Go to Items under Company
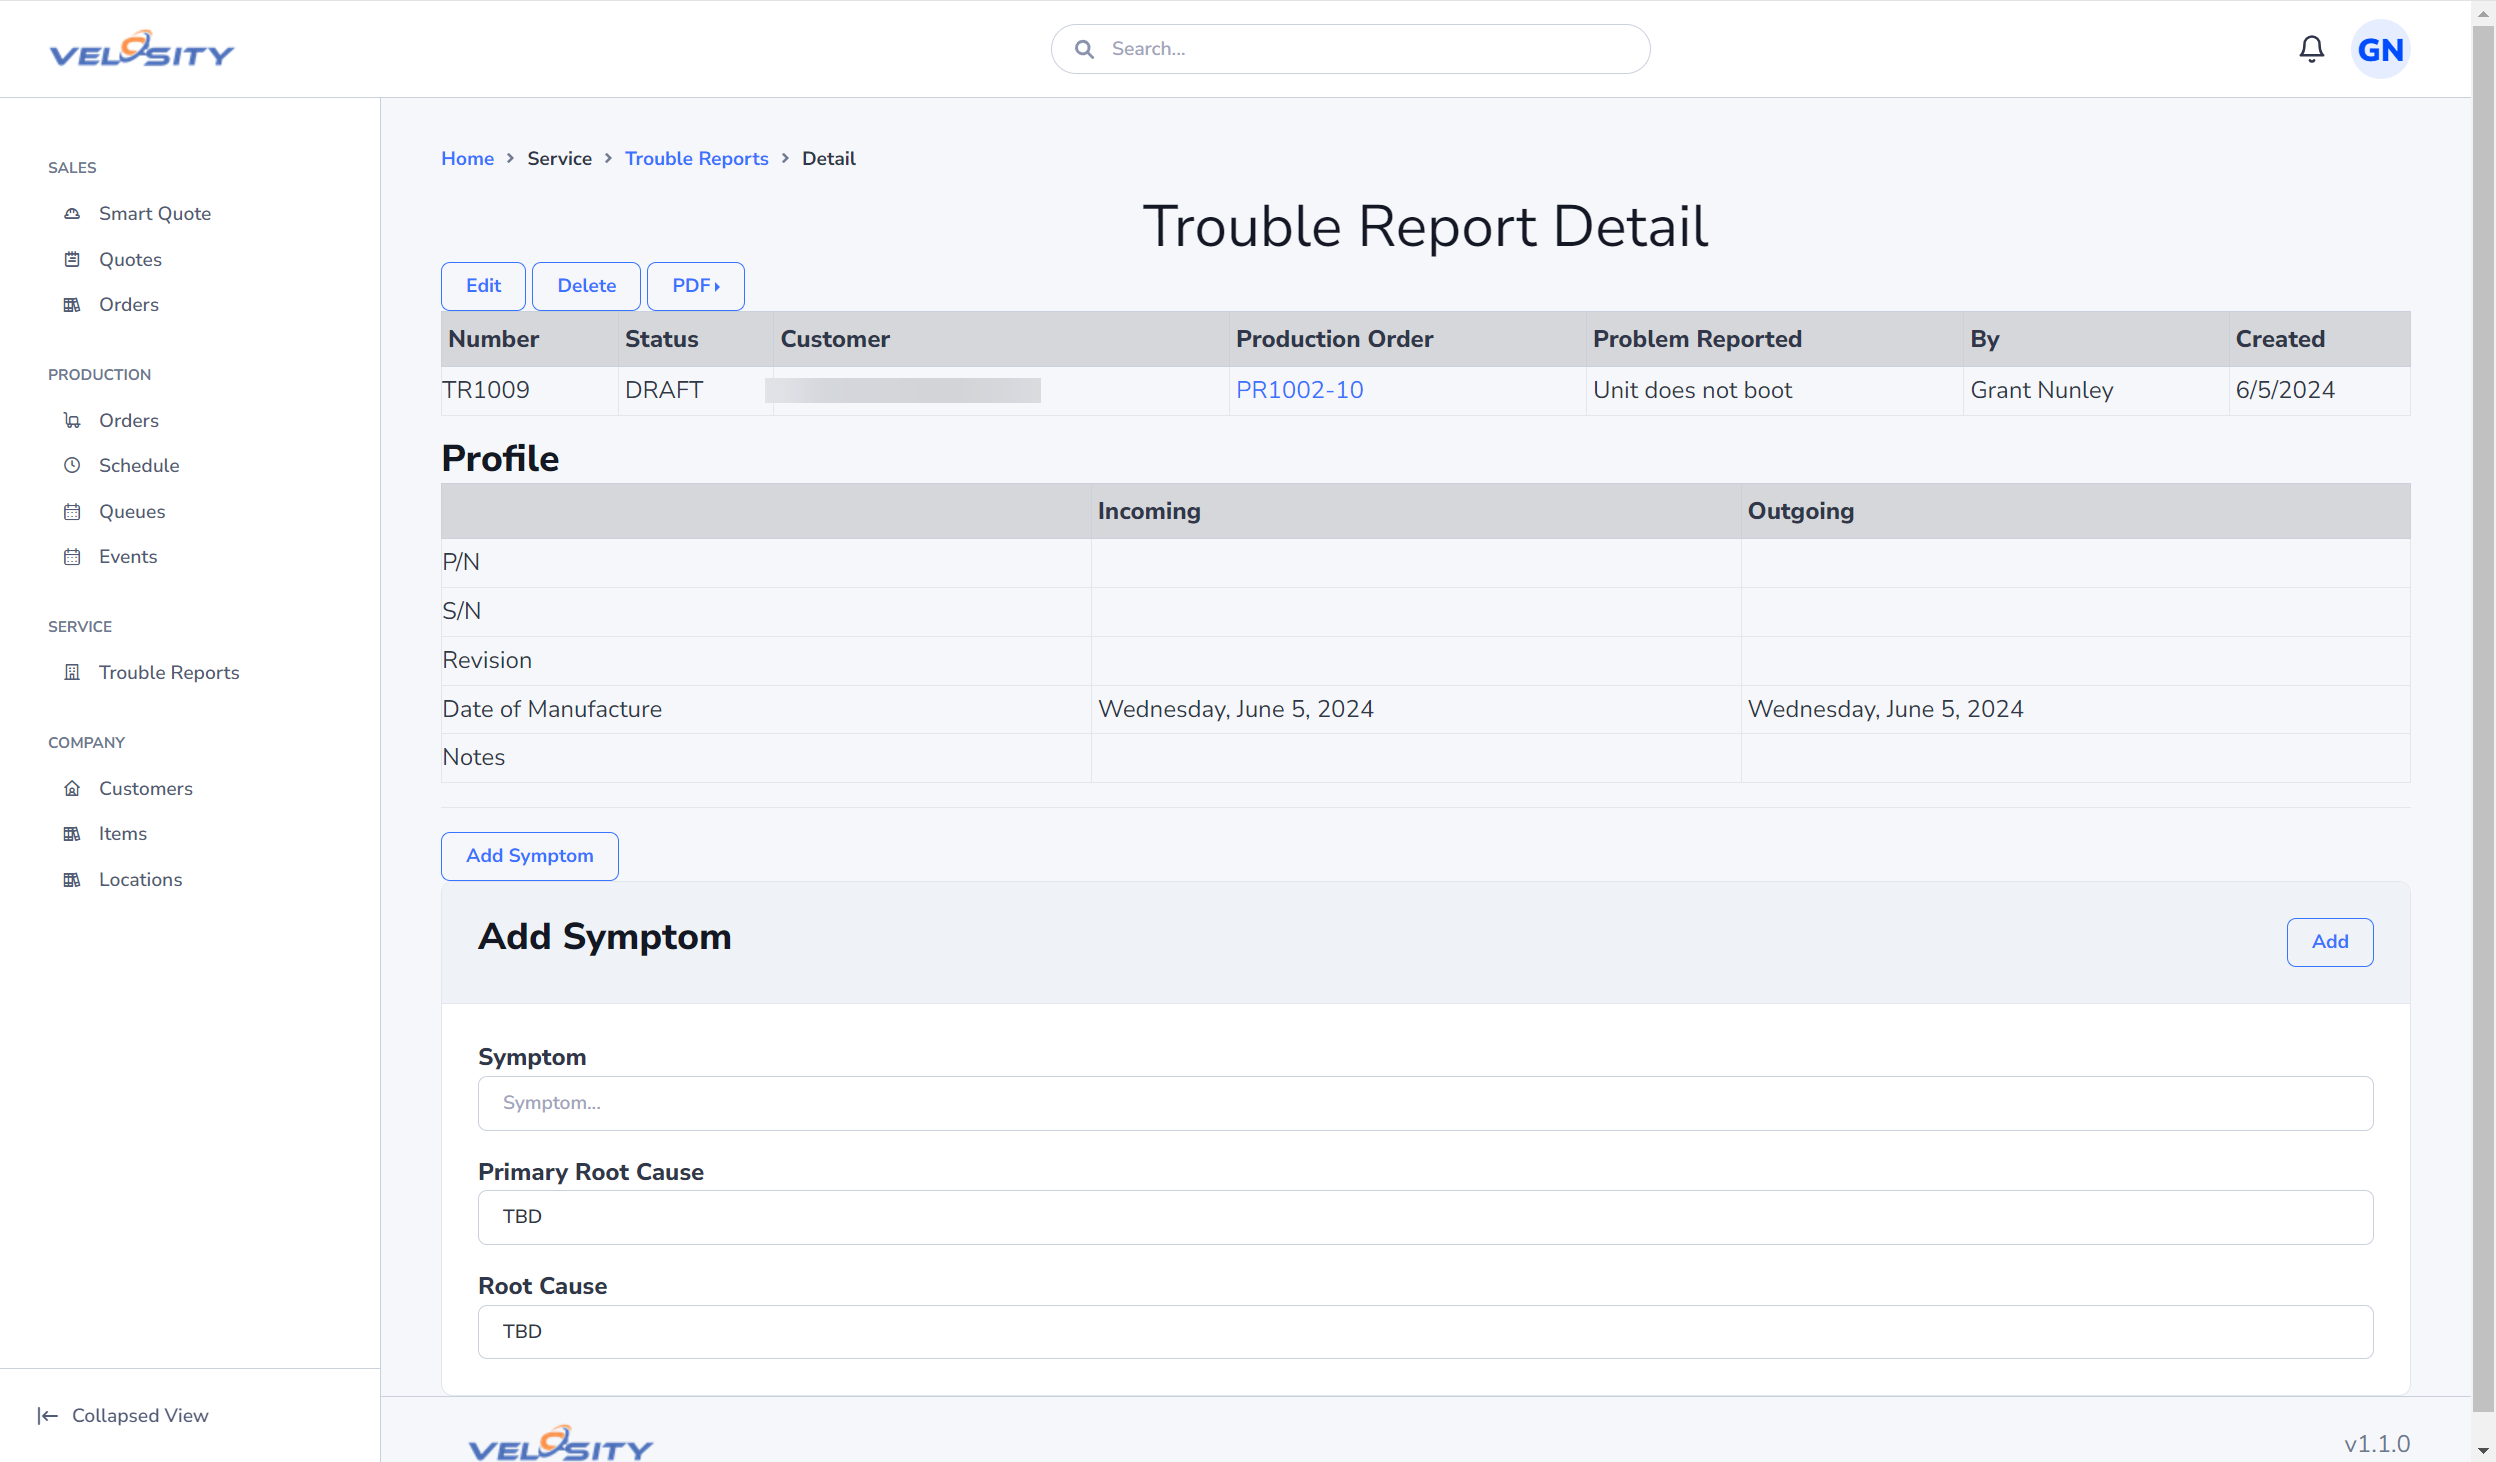Viewport: 2496px width, 1462px height. point(123,834)
